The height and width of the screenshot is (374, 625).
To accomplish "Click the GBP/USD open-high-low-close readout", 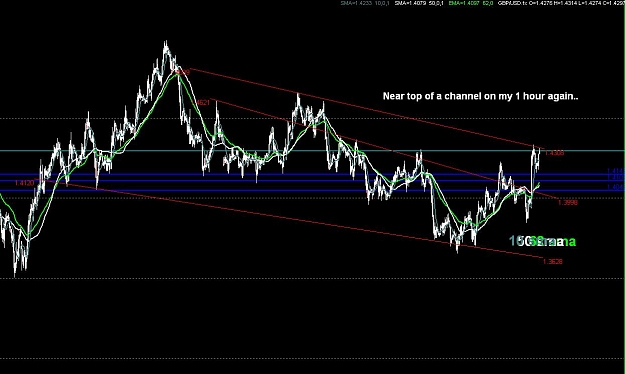I will 561,3.
